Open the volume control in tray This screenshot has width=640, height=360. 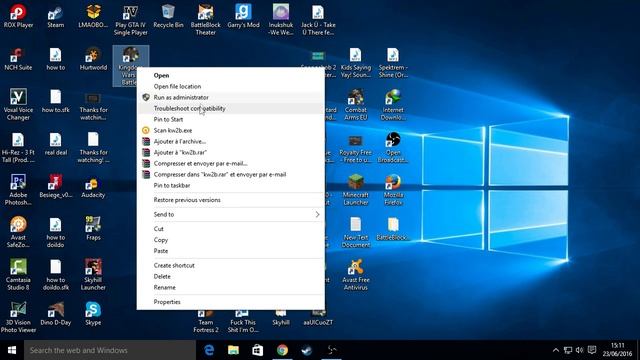click(580, 350)
